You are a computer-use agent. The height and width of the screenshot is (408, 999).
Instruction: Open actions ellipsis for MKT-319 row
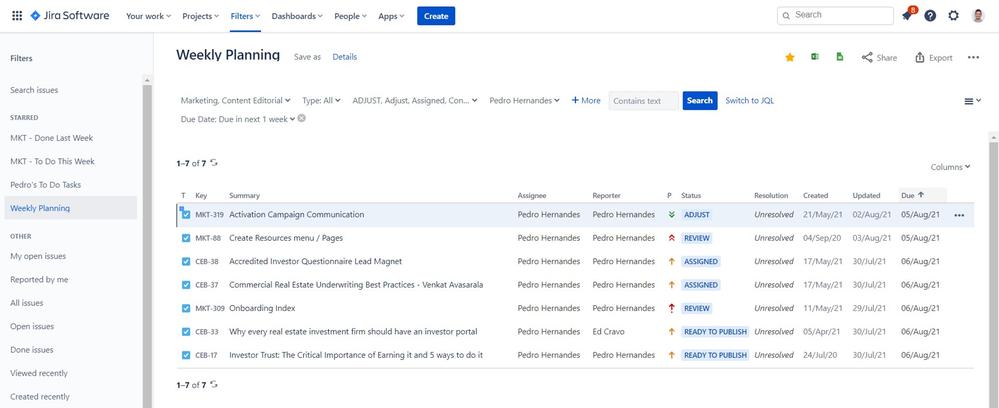click(959, 215)
